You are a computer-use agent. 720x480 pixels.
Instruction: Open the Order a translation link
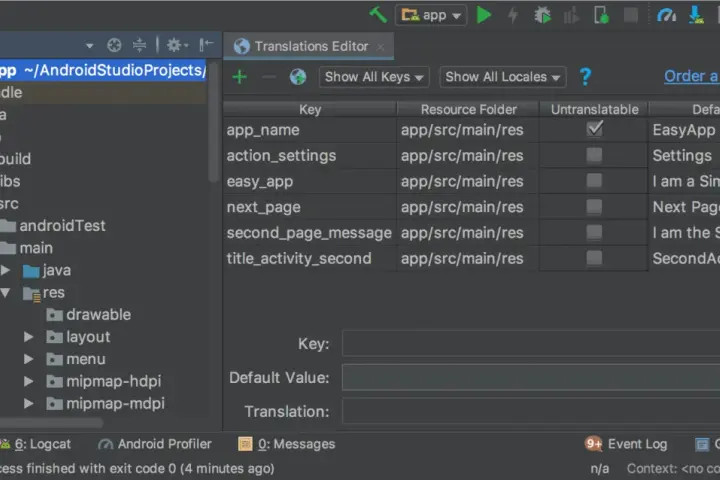[692, 76]
